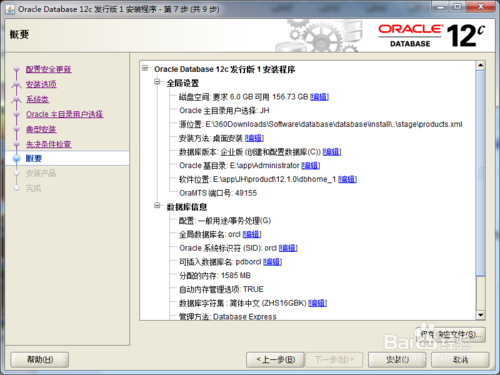Close the installer window
This screenshot has width=500, height=375.
pos(480,6)
